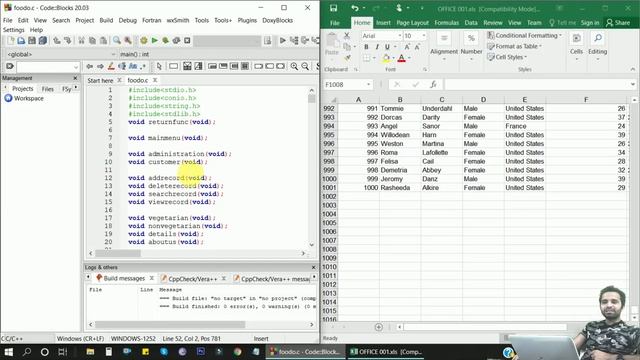Viewport: 640px width, 360px height.
Task: Click the Editing magnifier icon in Excel ribbon
Action: tap(598, 38)
